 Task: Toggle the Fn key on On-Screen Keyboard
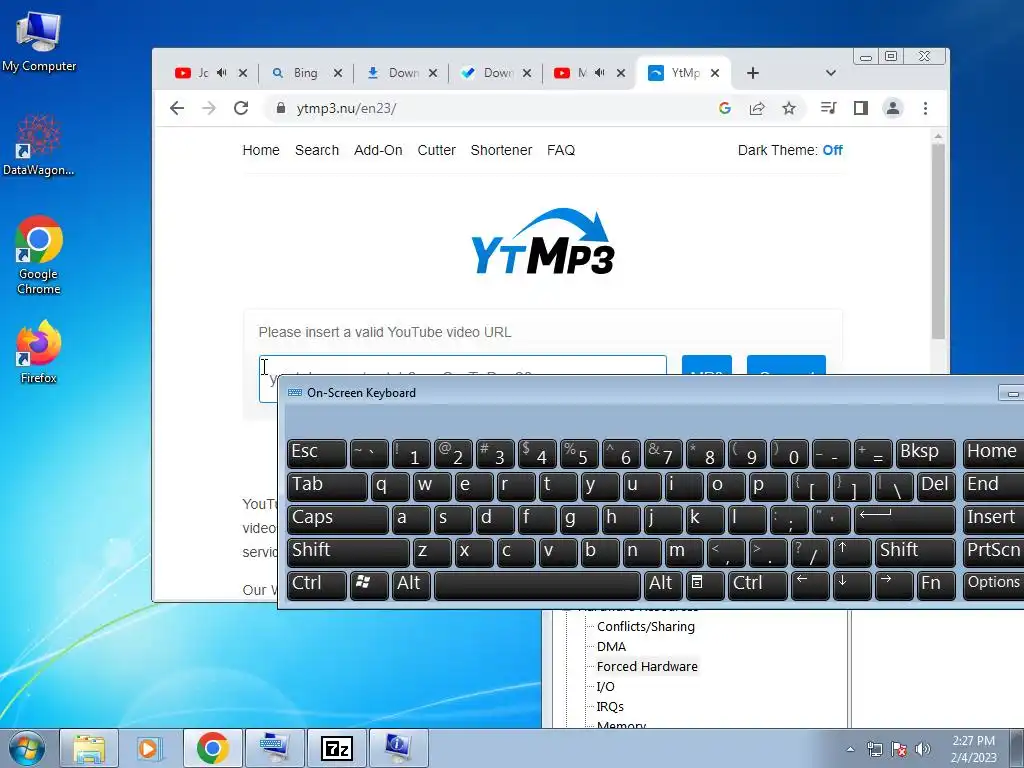pos(936,584)
